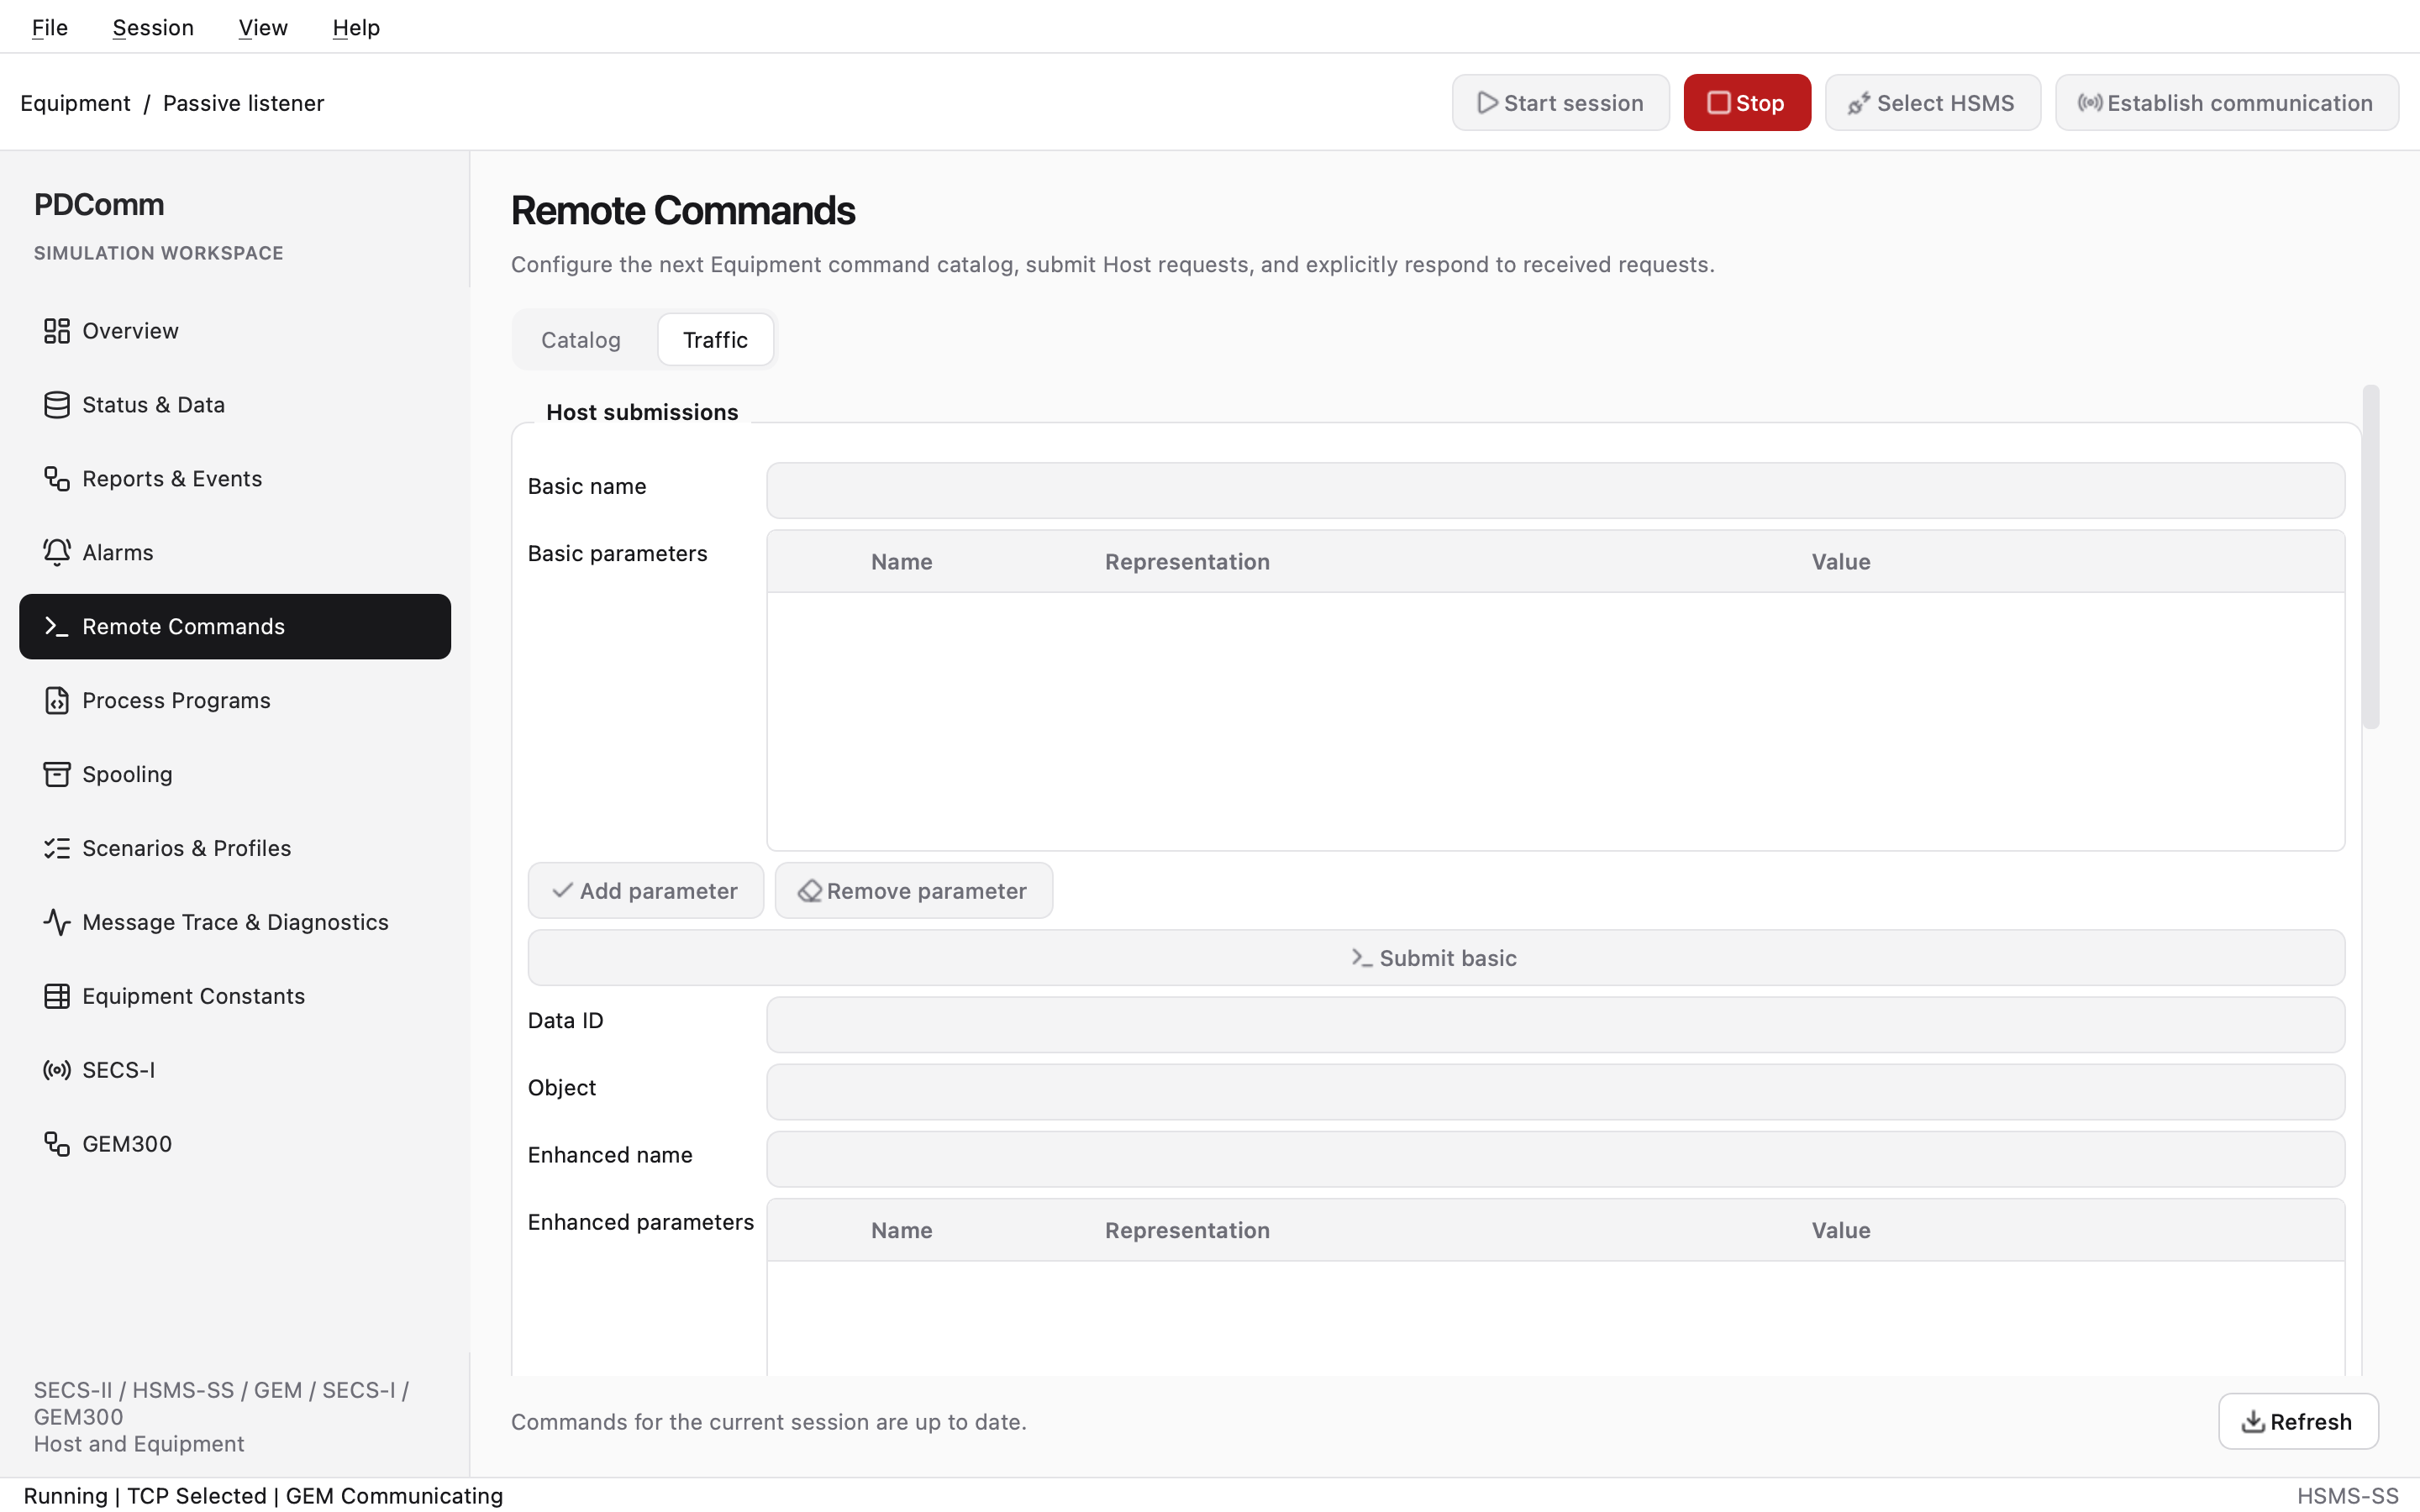This screenshot has width=2420, height=1512.
Task: Select the Traffic tab
Action: coord(715,340)
